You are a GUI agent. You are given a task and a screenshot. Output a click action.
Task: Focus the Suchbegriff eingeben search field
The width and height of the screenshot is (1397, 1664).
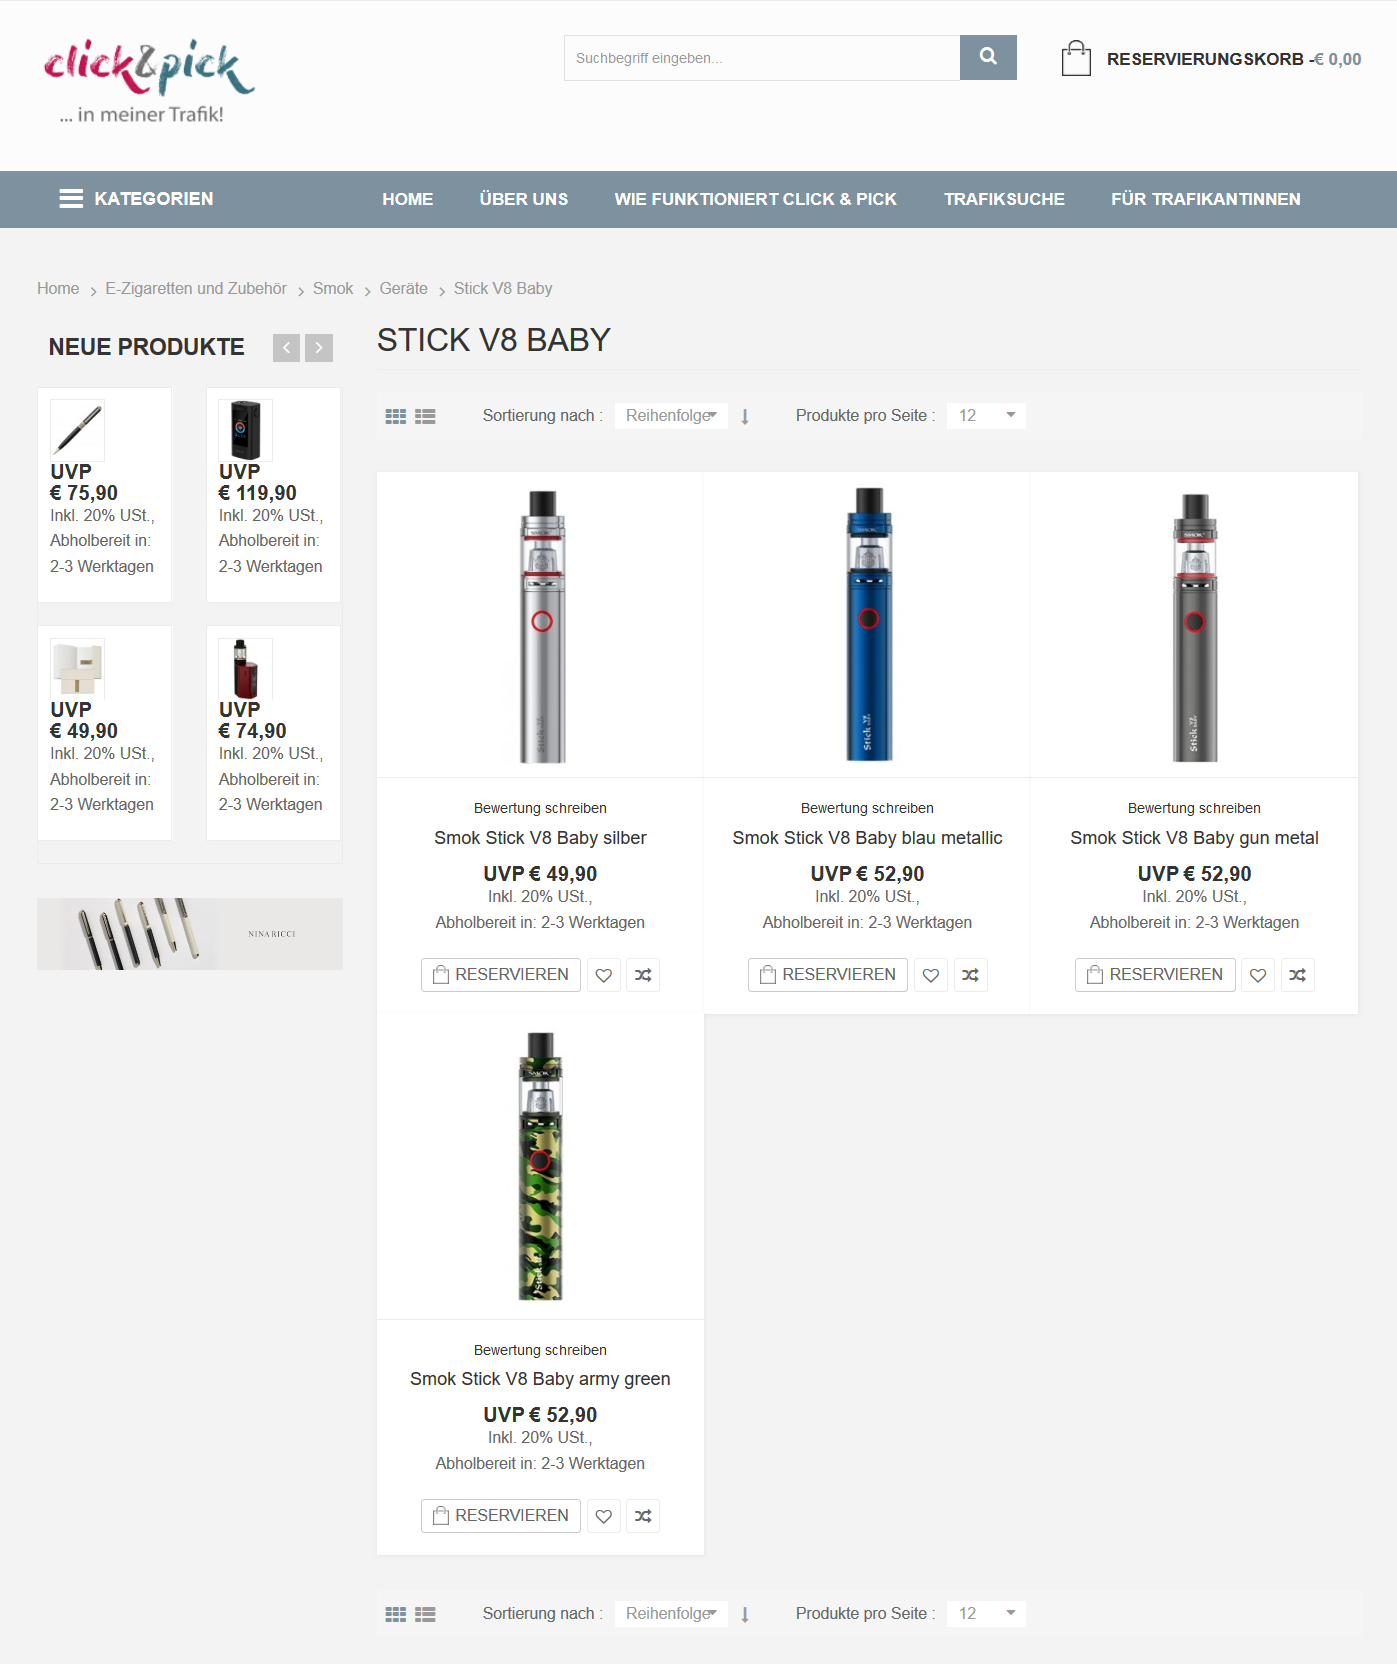762,58
